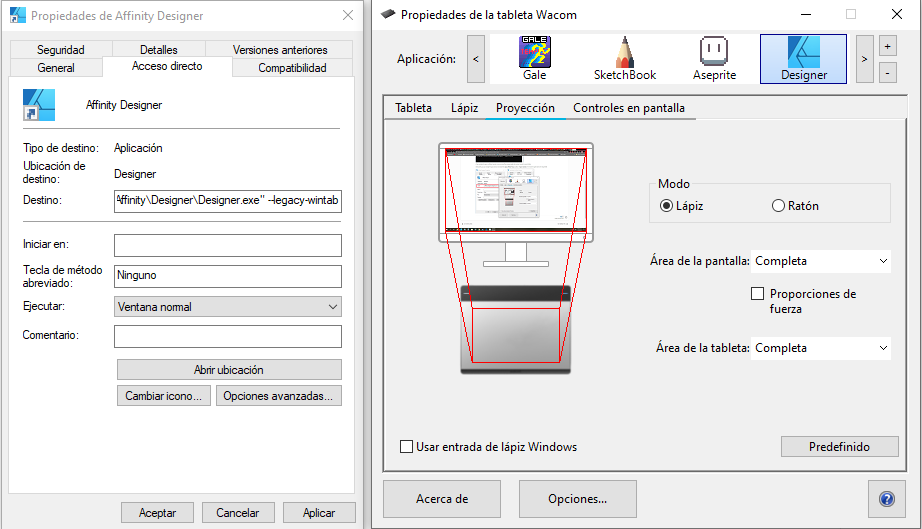Viewport: 922px width, 529px height.
Task: Open the Acceso directo tab
Action: [x=167, y=66]
